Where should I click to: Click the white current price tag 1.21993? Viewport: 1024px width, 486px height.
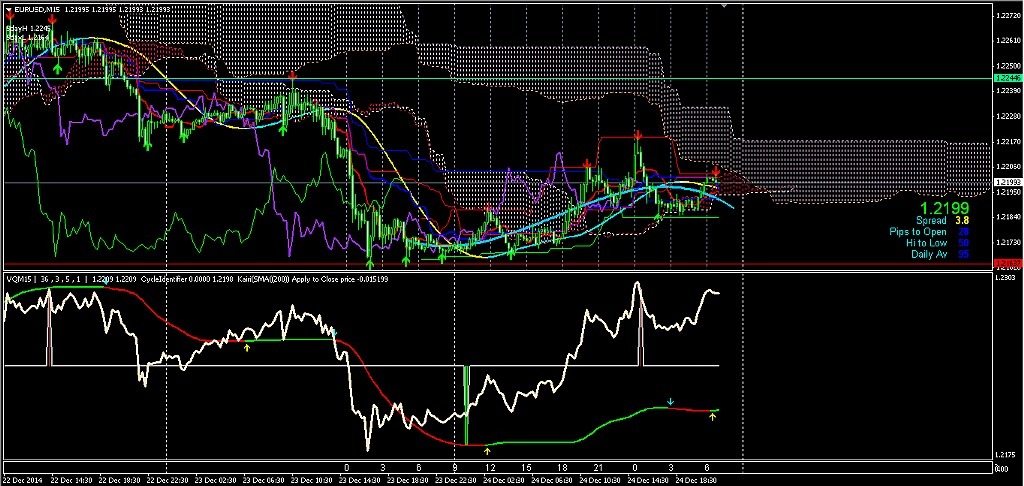[1006, 182]
